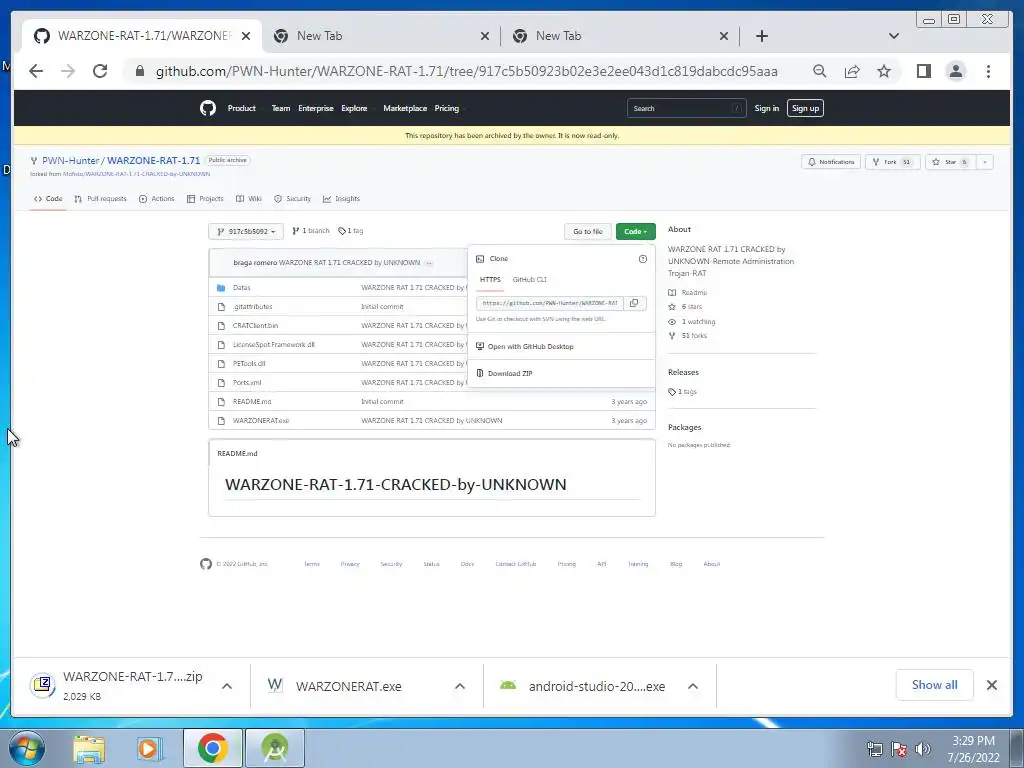Click the address bar URL
This screenshot has height=768, width=1024.
tap(466, 71)
